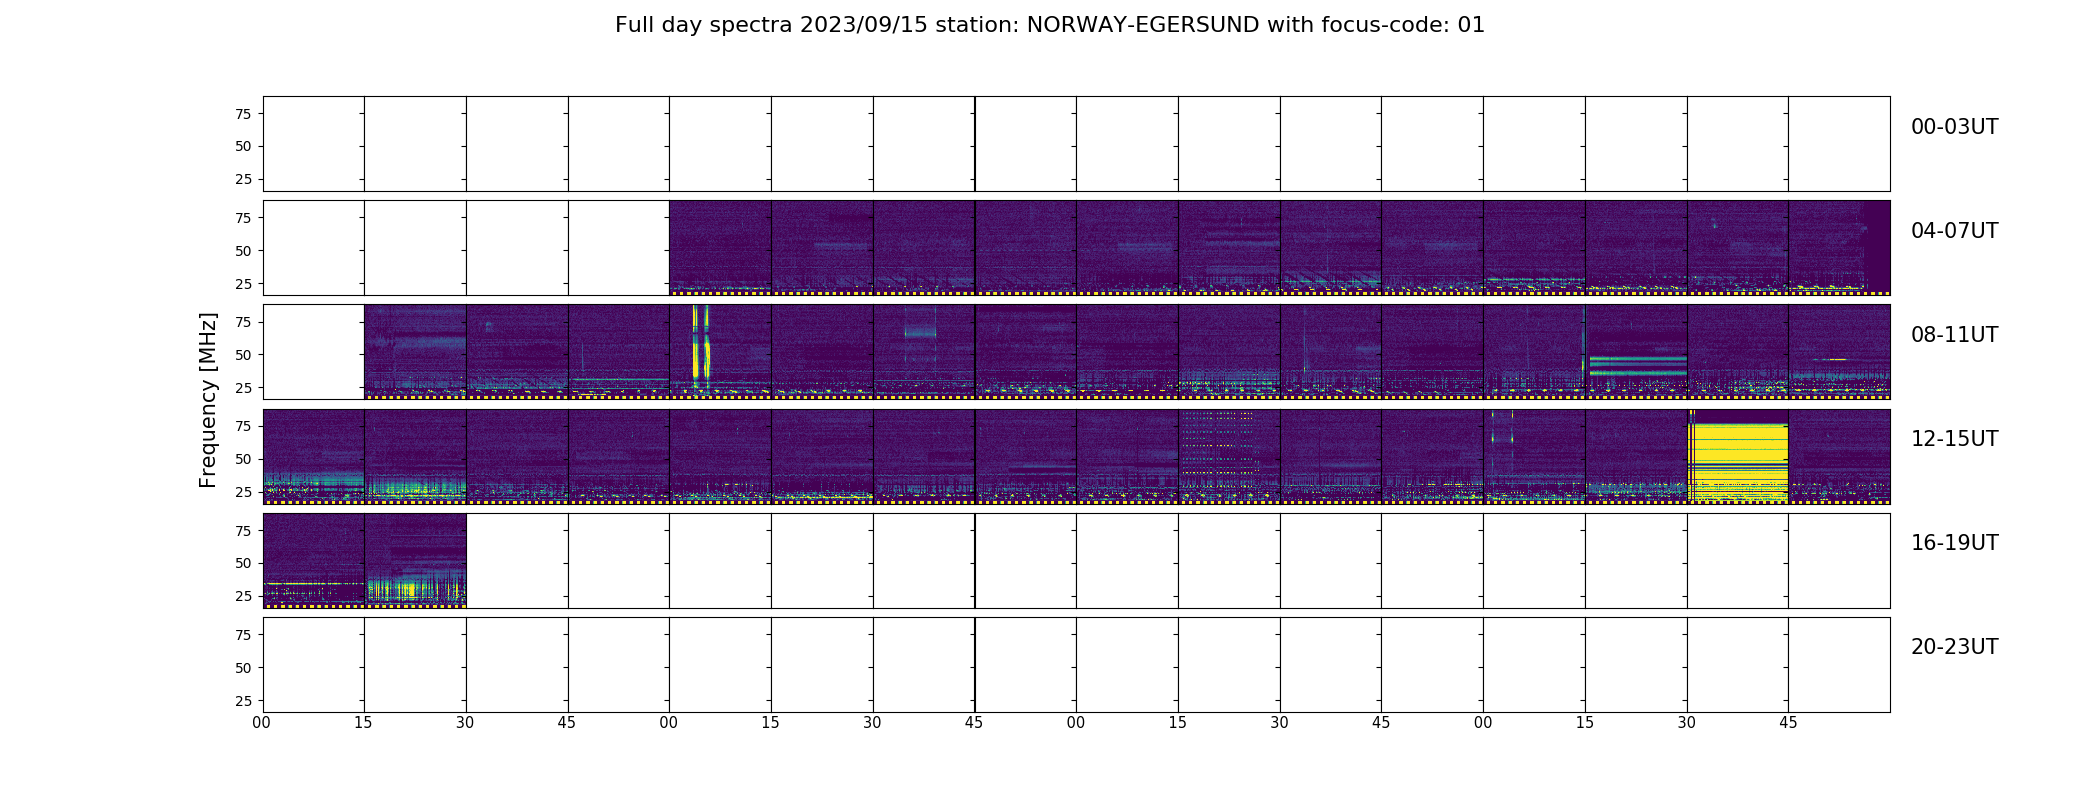Viewport: 2100px width, 800px height.
Task: Click the '75' tick label of the 00-03UT row
Action: tap(243, 114)
